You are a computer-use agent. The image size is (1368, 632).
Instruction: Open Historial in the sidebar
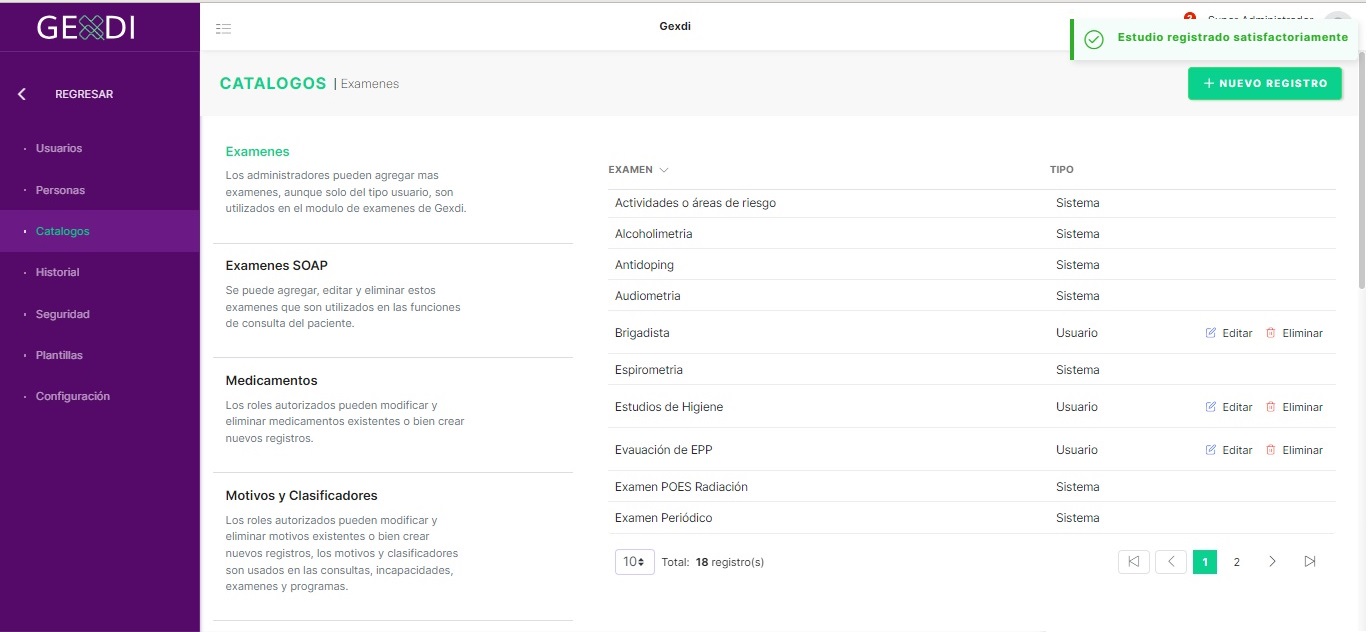(x=57, y=272)
